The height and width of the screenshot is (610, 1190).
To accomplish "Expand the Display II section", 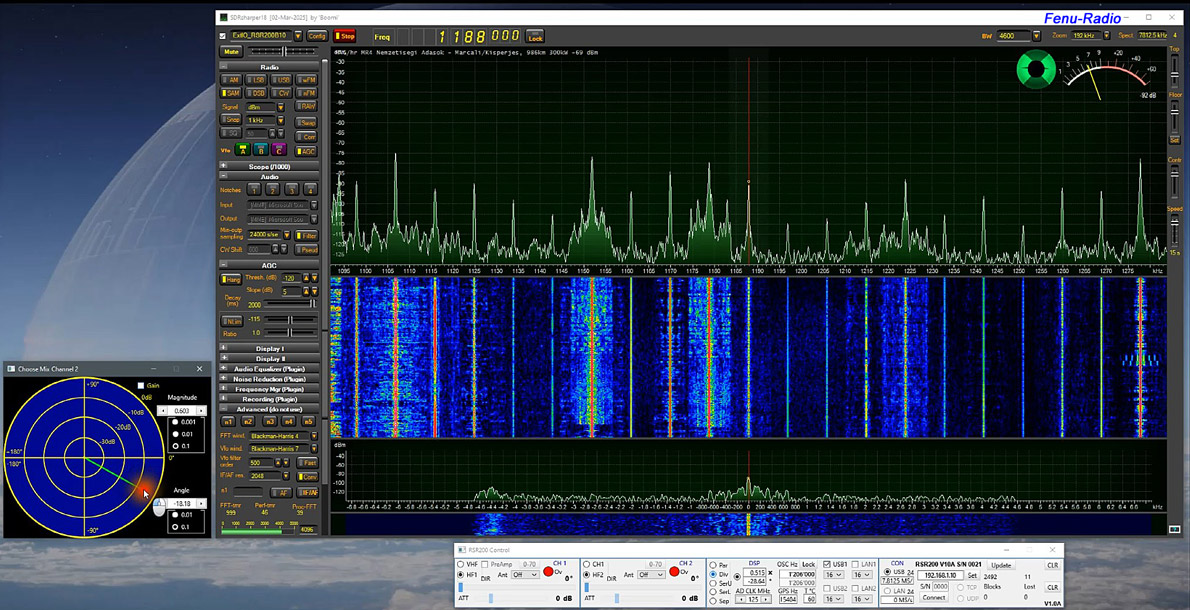I will pos(223,358).
